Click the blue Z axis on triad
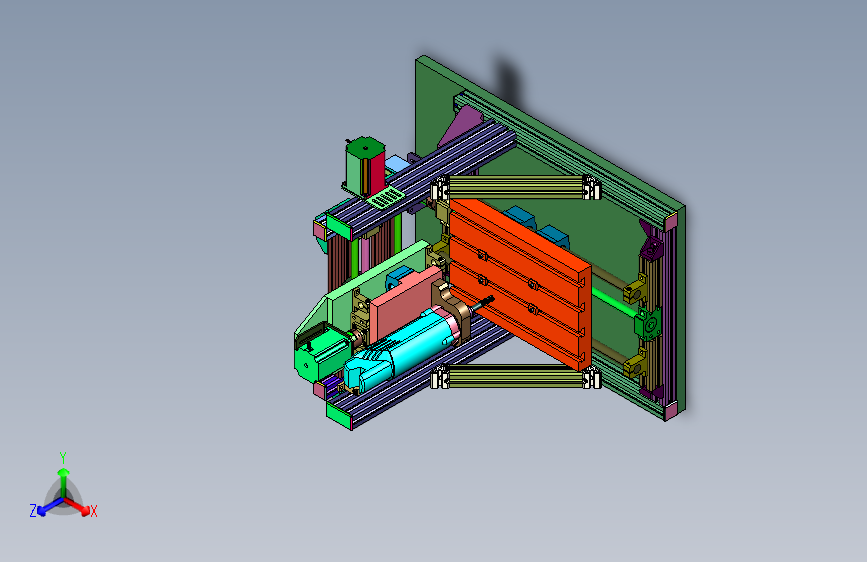The image size is (867, 562). pyautogui.click(x=50, y=507)
